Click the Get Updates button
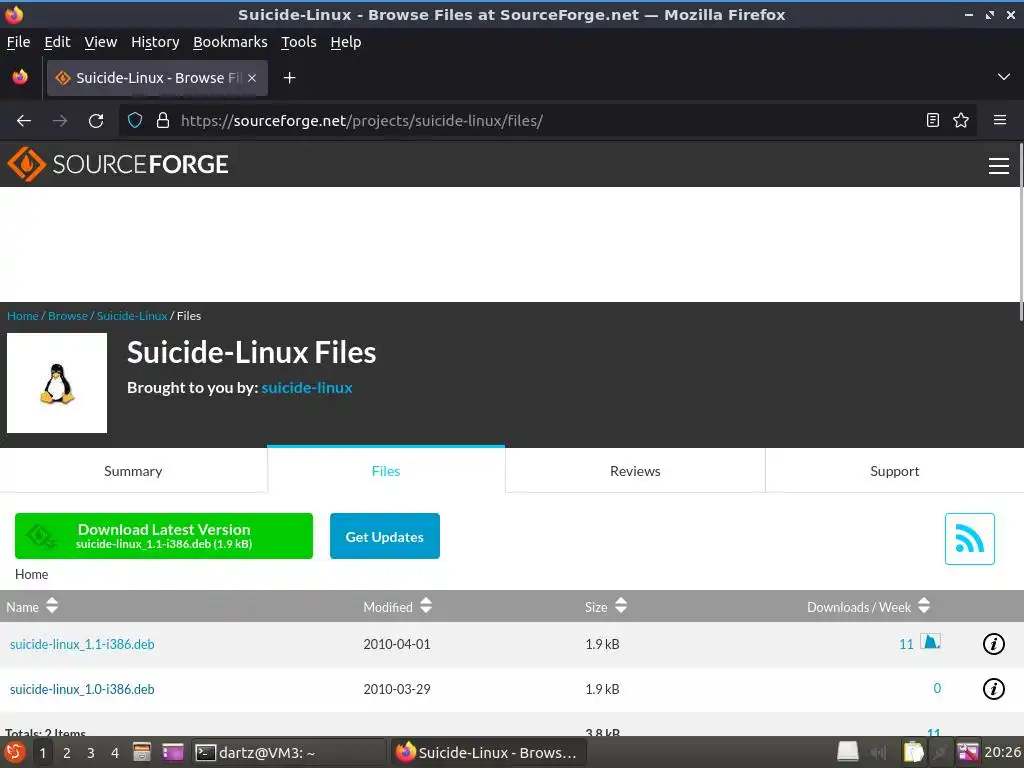 pos(385,536)
